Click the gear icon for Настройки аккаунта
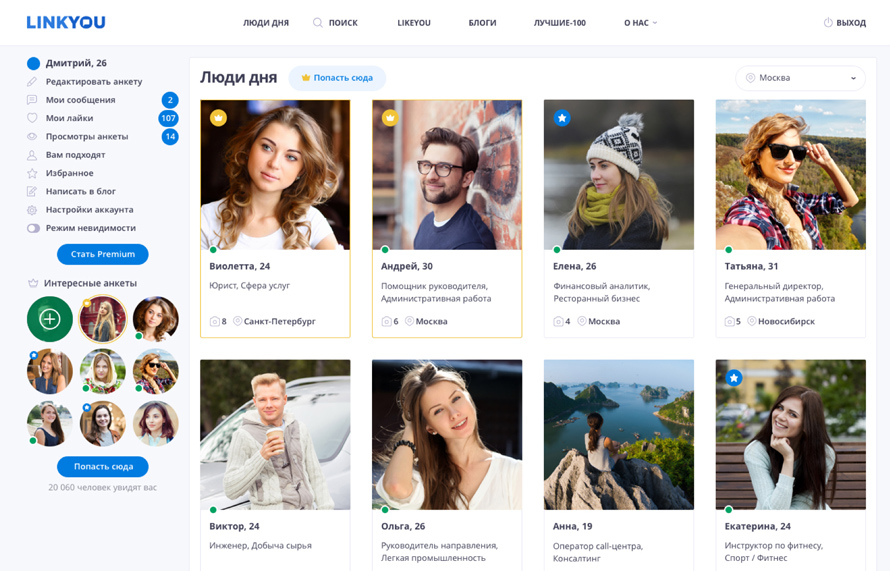 point(32,210)
